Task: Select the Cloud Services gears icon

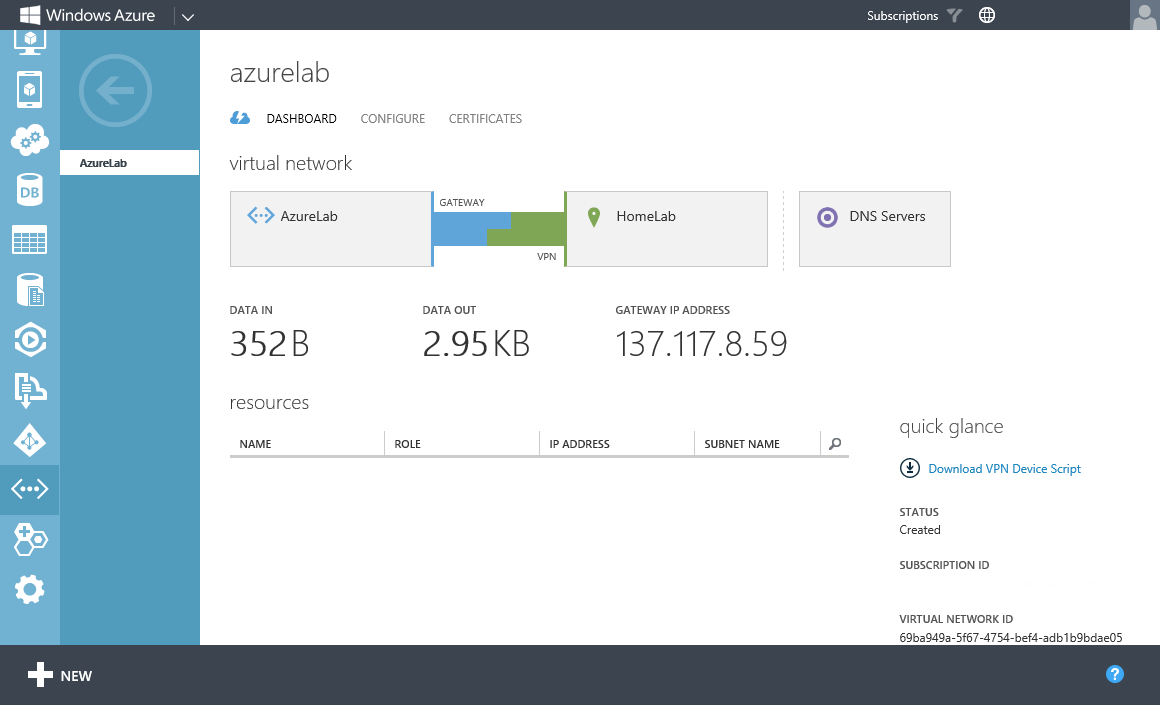Action: pos(29,140)
